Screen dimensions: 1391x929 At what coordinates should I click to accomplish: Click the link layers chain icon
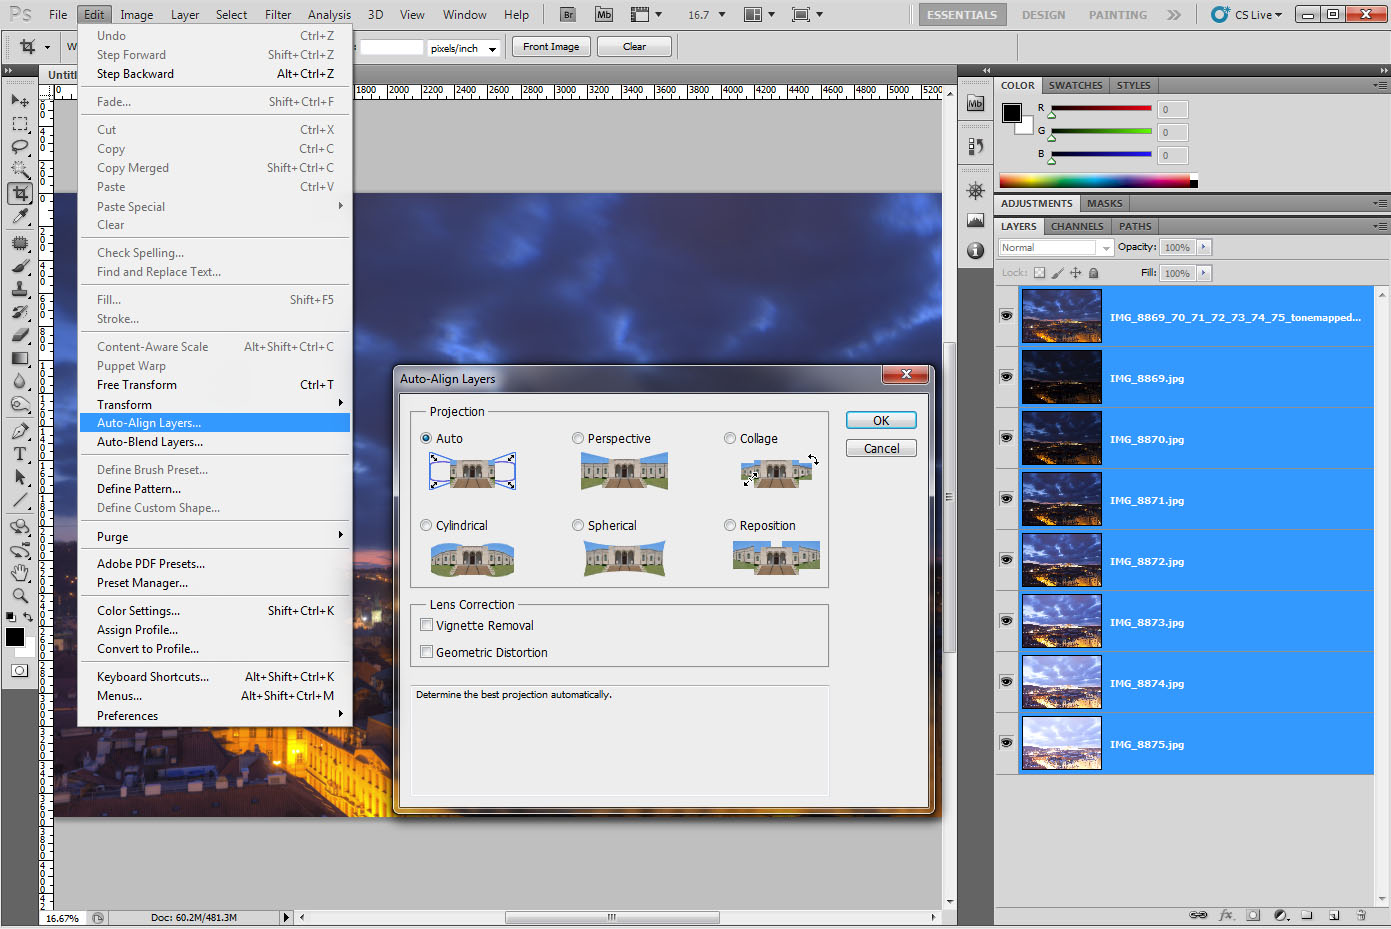[1197, 915]
